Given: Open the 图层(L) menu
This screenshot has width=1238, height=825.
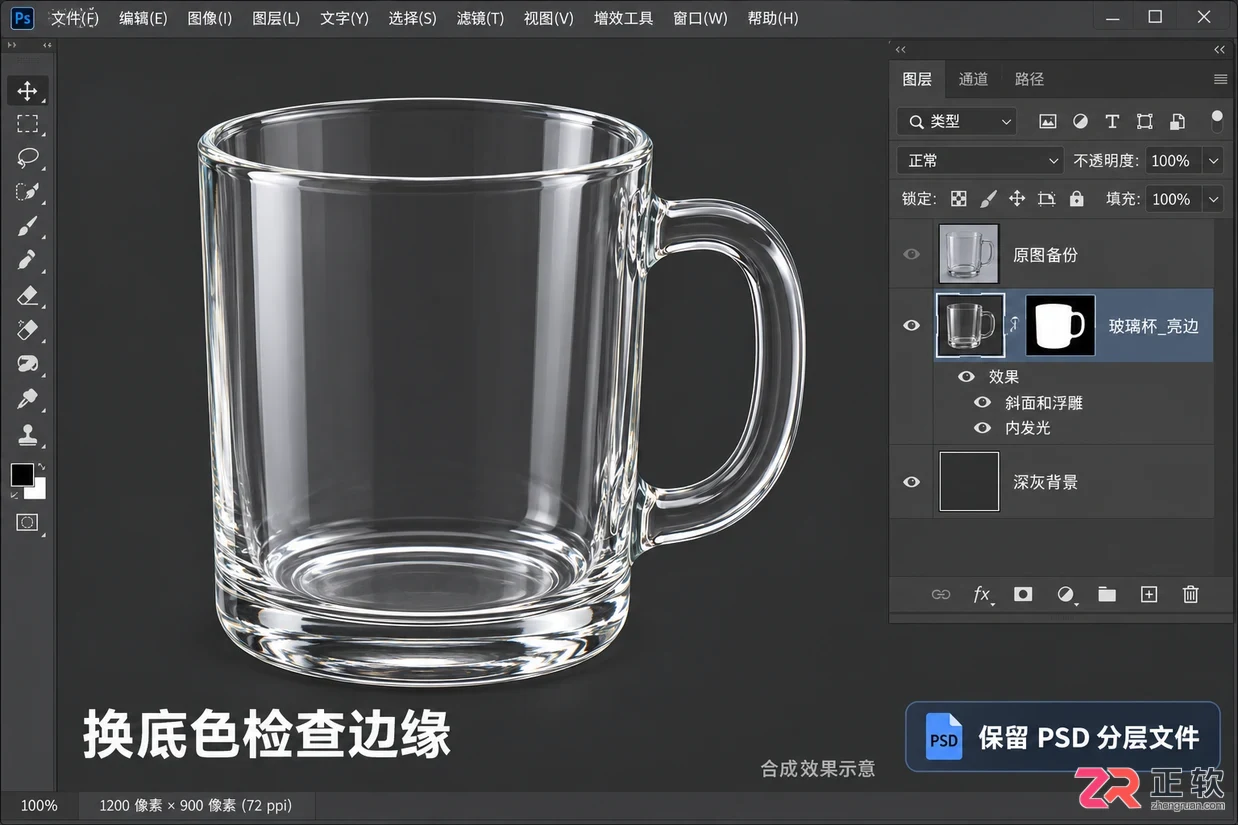Looking at the screenshot, I should tap(276, 18).
